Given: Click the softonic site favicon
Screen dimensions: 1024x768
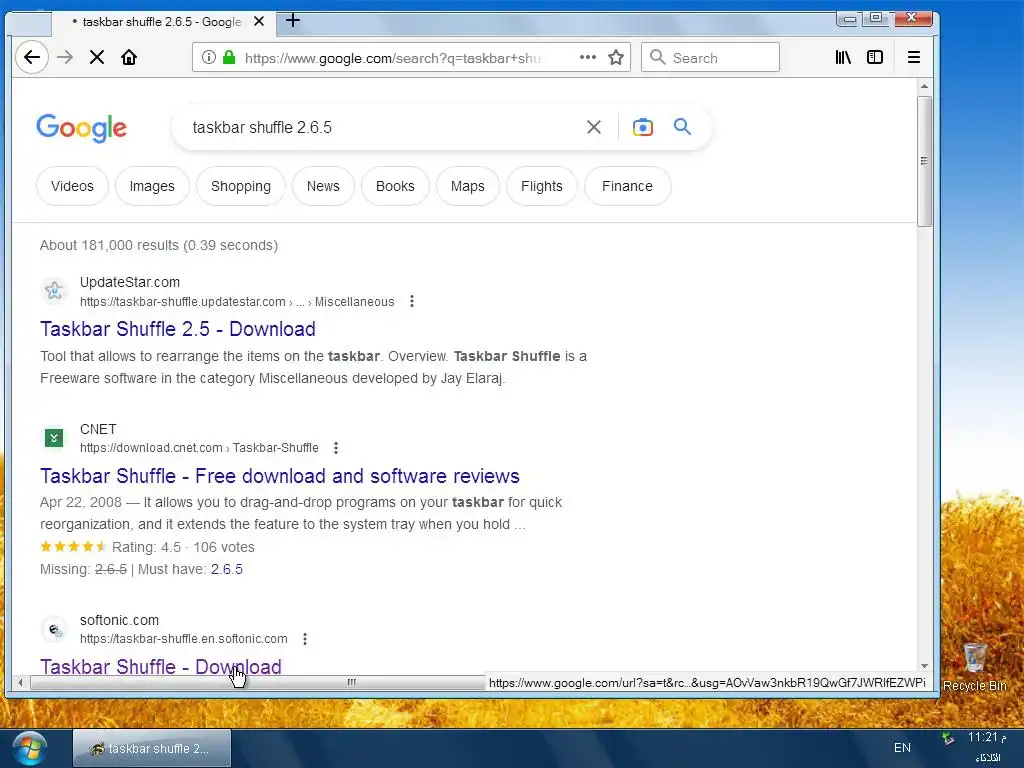Looking at the screenshot, I should tap(54, 629).
